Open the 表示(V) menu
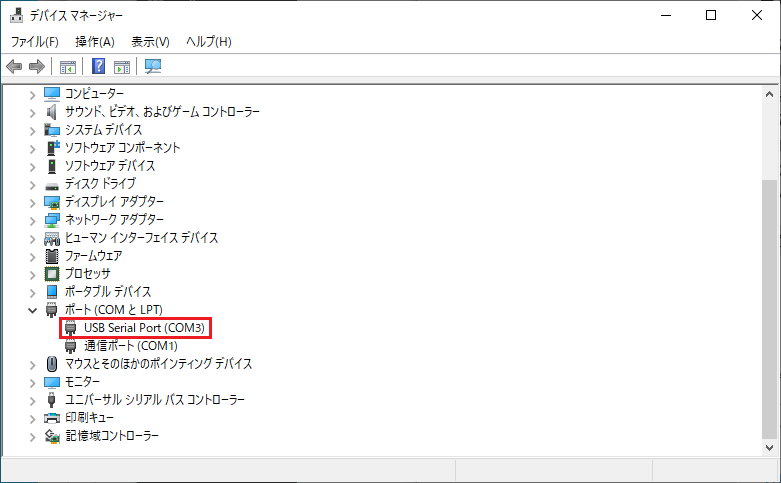781x483 pixels. tap(150, 41)
